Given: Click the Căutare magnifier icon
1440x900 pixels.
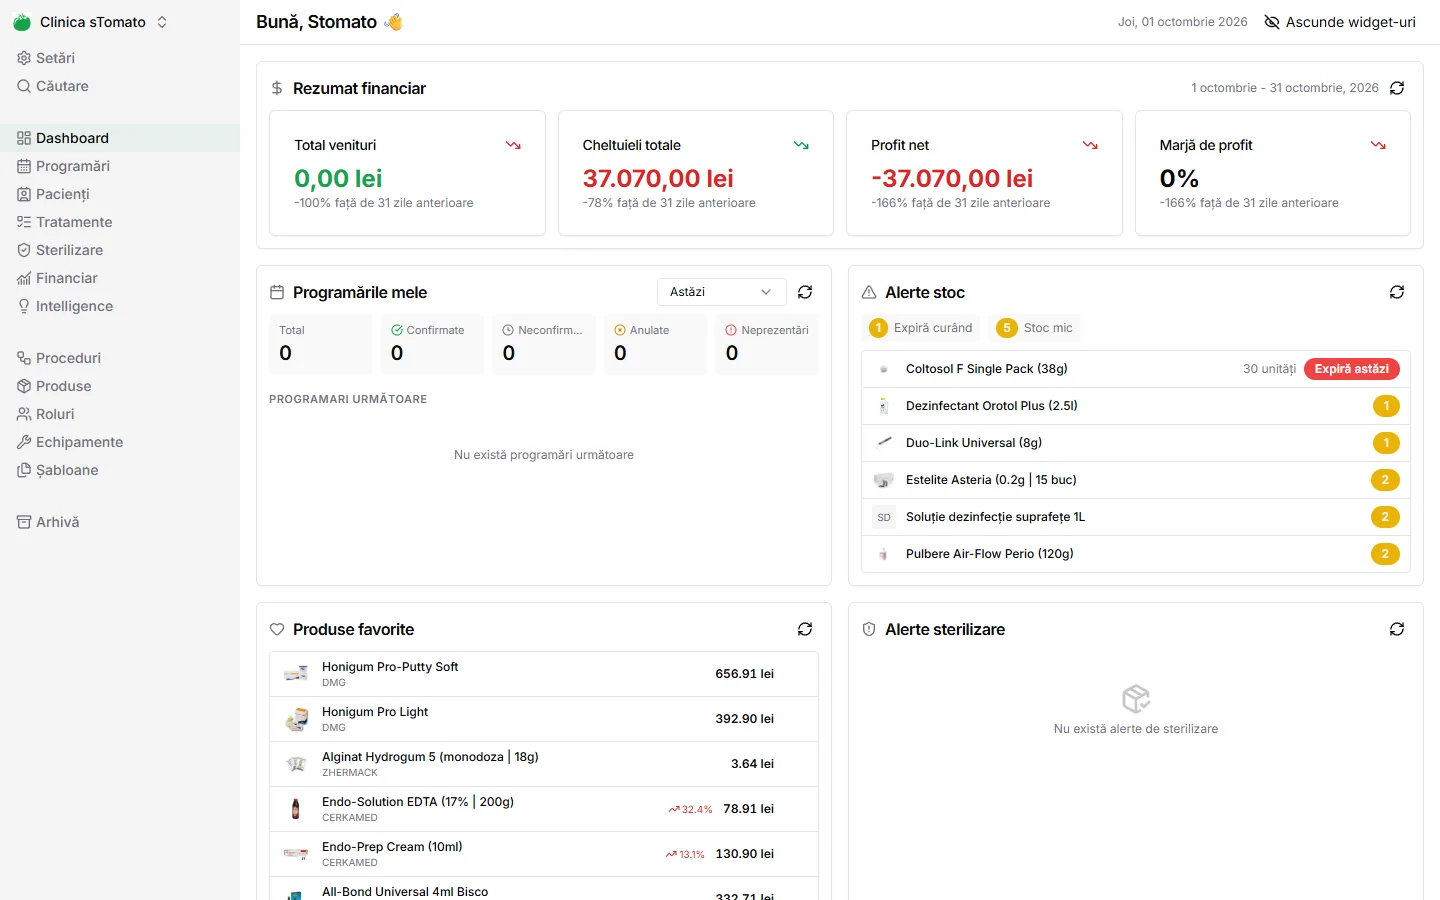Looking at the screenshot, I should pos(24,86).
